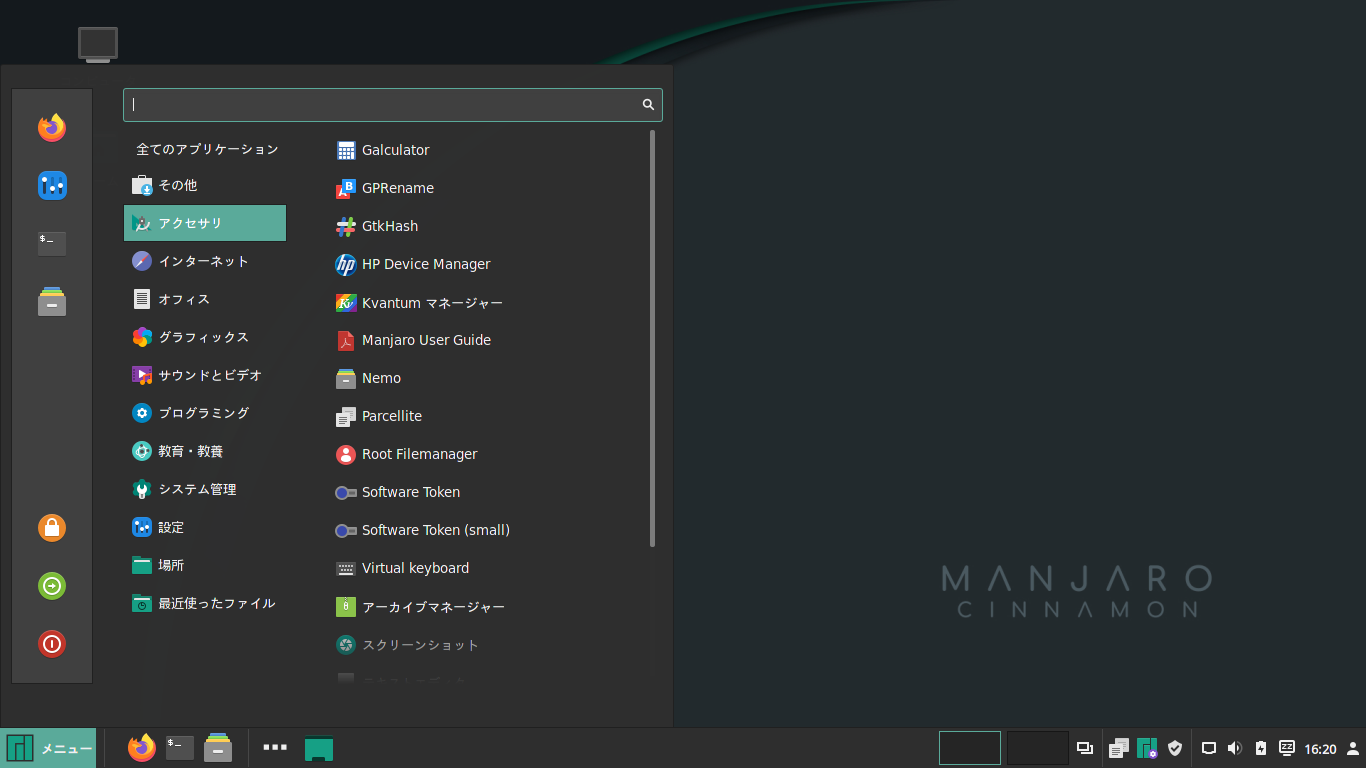Click the search magnifier icon
1366x768 pixels.
[648, 104]
